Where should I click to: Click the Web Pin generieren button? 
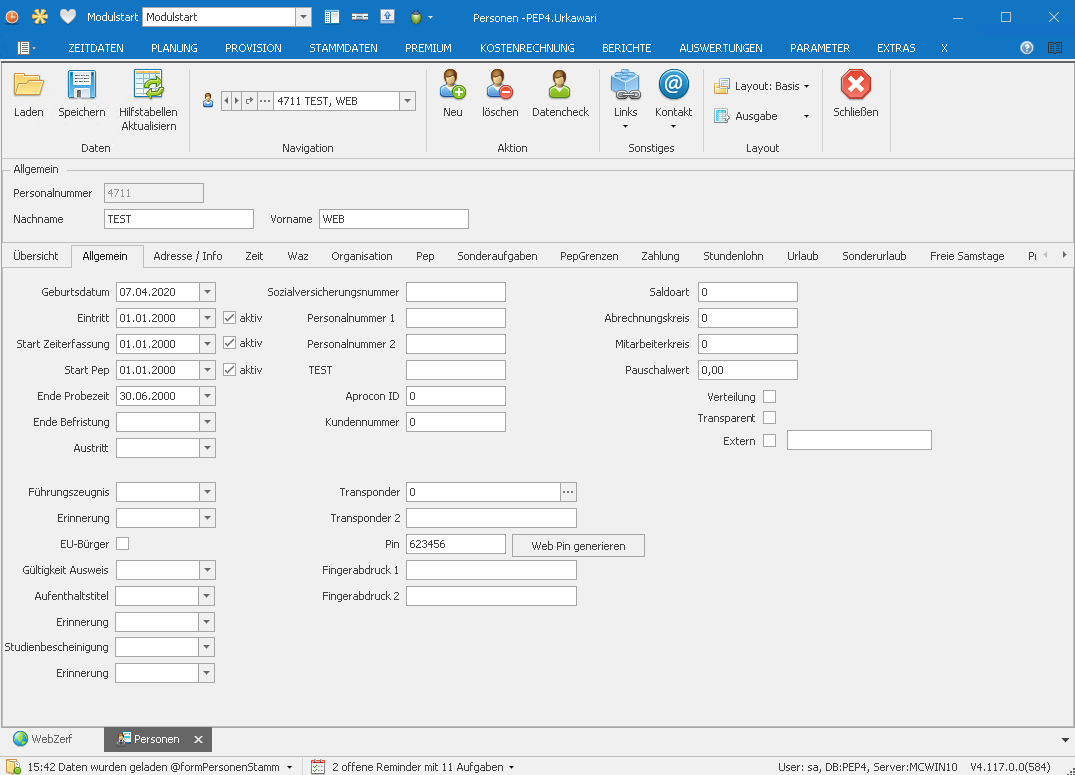[x=578, y=546]
